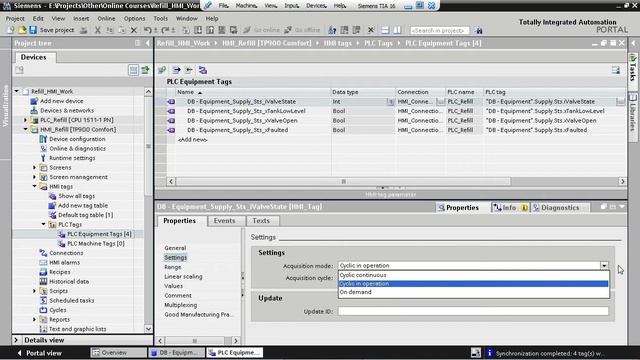
Task: Click the New project toolbar icon
Action: (11, 30)
